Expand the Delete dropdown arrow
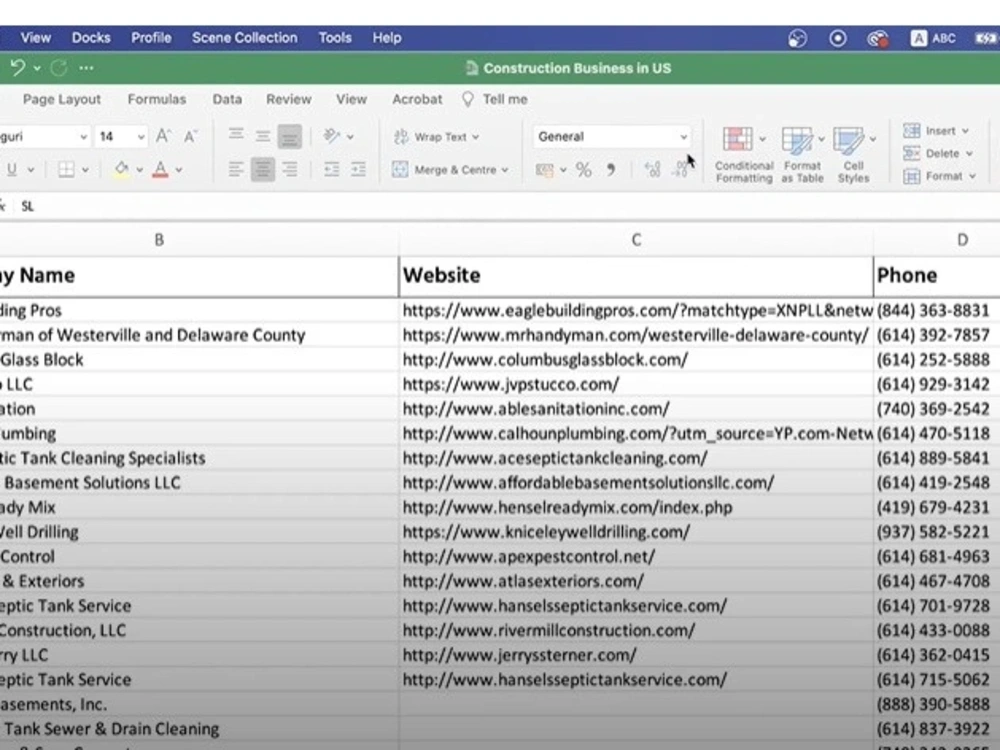Screen dimensions: 1000x750 969,154
